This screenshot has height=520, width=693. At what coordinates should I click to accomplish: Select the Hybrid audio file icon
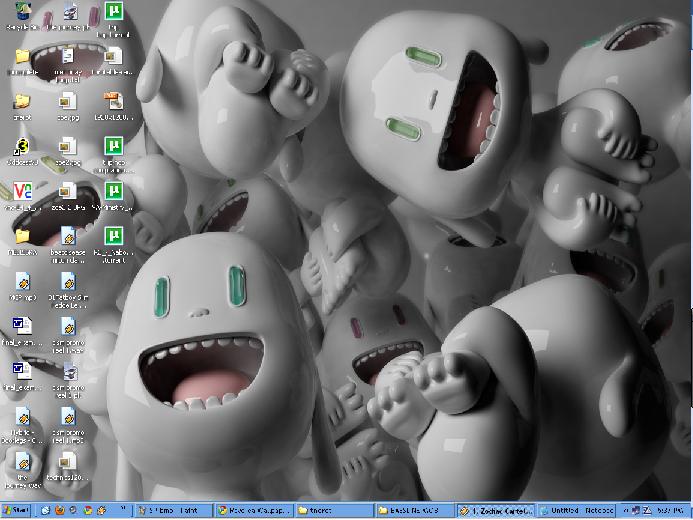coord(23,425)
